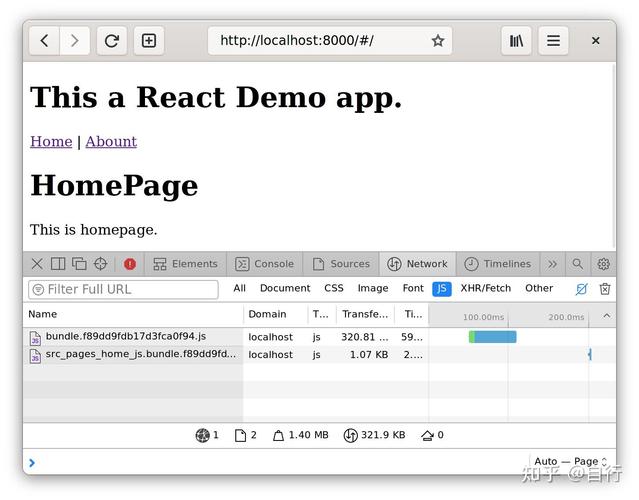The height and width of the screenshot is (500, 639).
Task: Sort by the Domain column header
Action: [276, 315]
